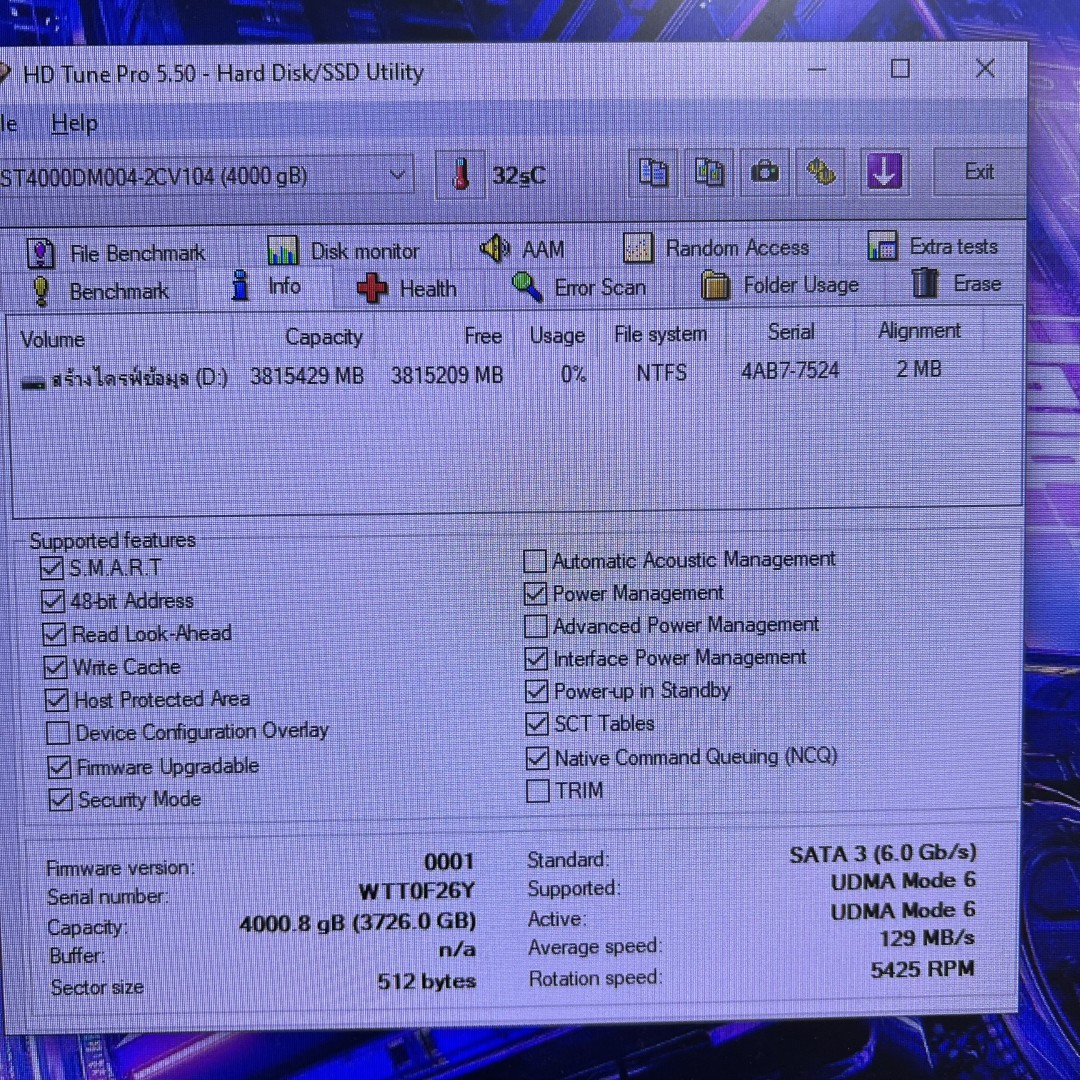
Task: Click the purple down-arrow minimize to tray icon
Action: tap(883, 172)
